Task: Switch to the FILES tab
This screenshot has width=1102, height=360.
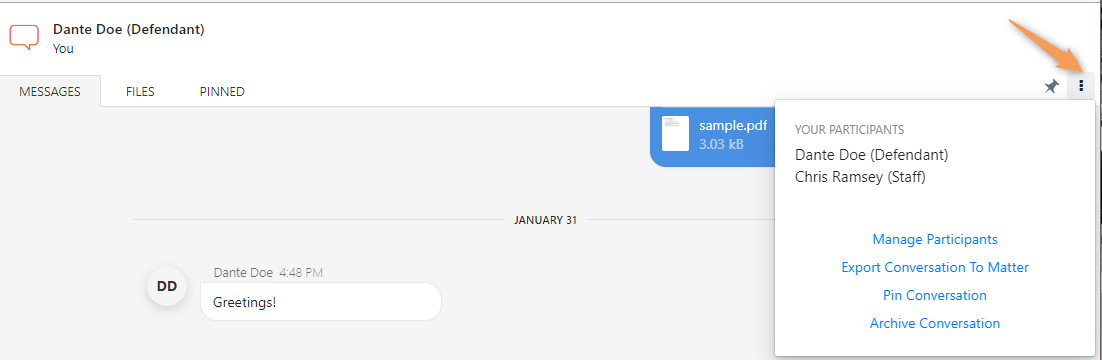Action: click(140, 91)
